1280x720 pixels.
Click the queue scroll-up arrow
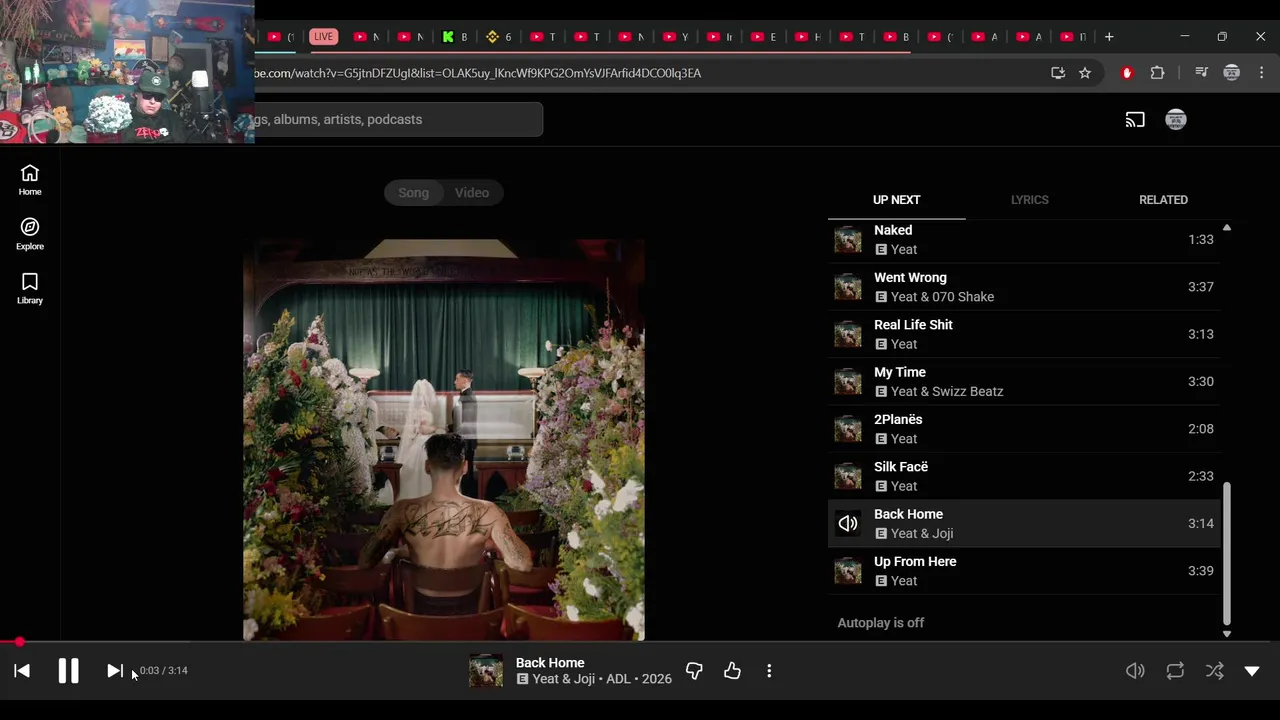pos(1227,228)
